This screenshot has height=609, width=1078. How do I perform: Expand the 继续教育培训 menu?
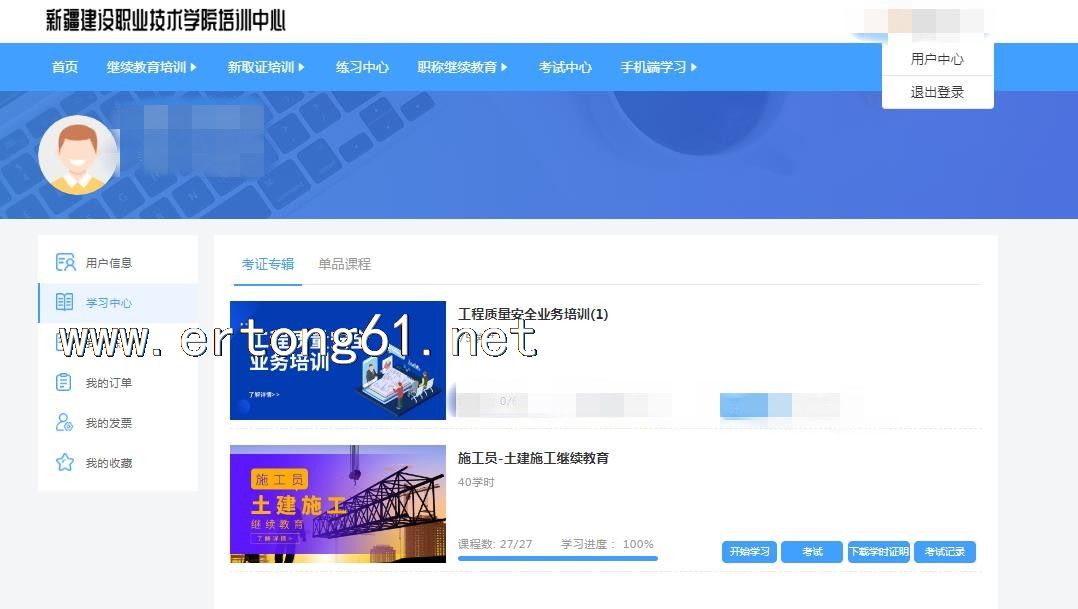pos(151,67)
